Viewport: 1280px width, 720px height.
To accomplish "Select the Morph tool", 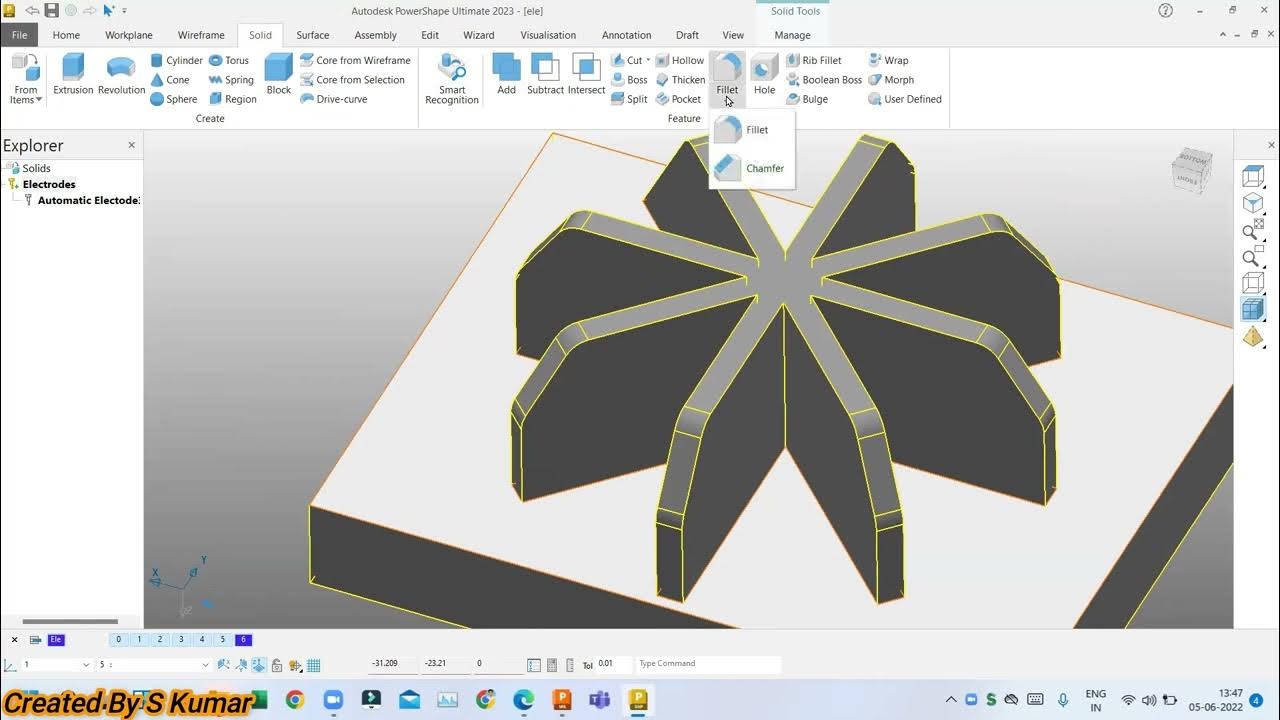I will tap(891, 80).
